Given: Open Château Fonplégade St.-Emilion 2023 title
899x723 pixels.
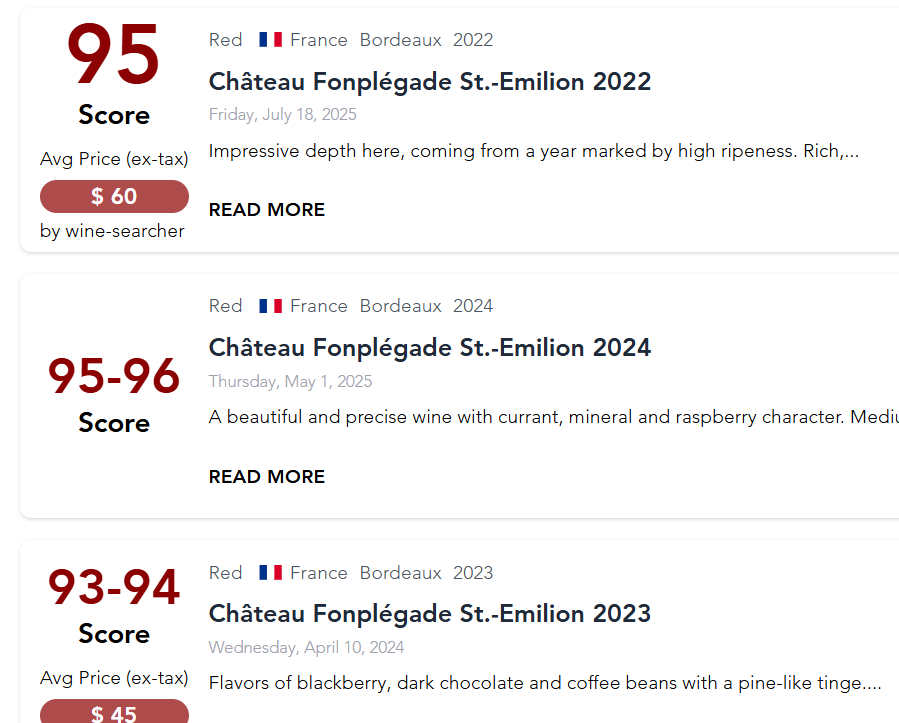Looking at the screenshot, I should [x=430, y=614].
